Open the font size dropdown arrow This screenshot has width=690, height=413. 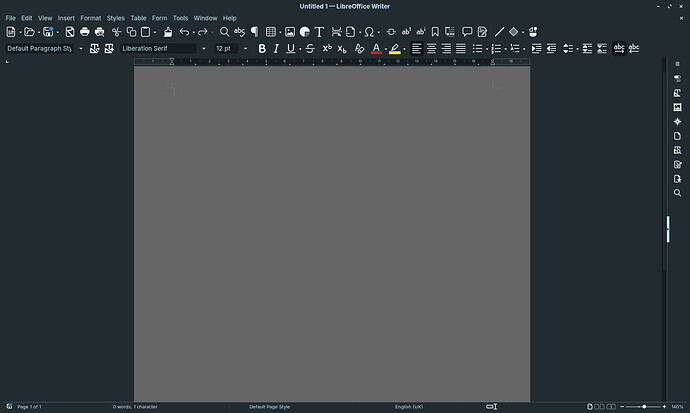click(245, 48)
